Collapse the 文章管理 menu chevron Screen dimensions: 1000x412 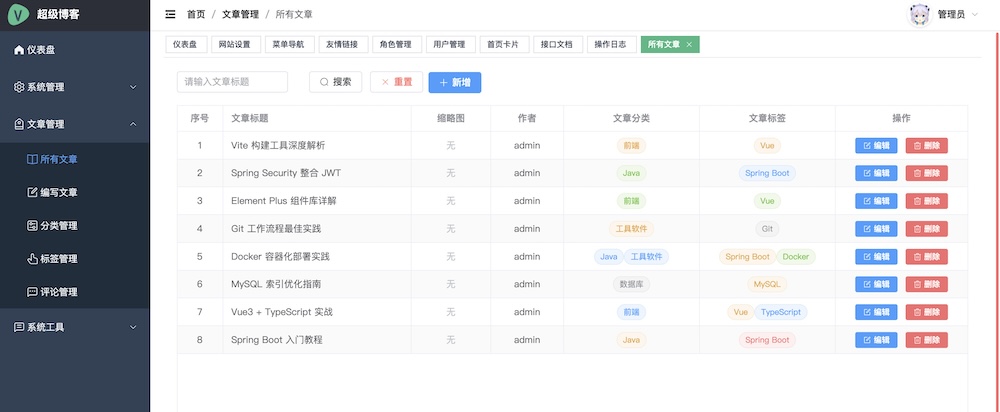[133, 124]
